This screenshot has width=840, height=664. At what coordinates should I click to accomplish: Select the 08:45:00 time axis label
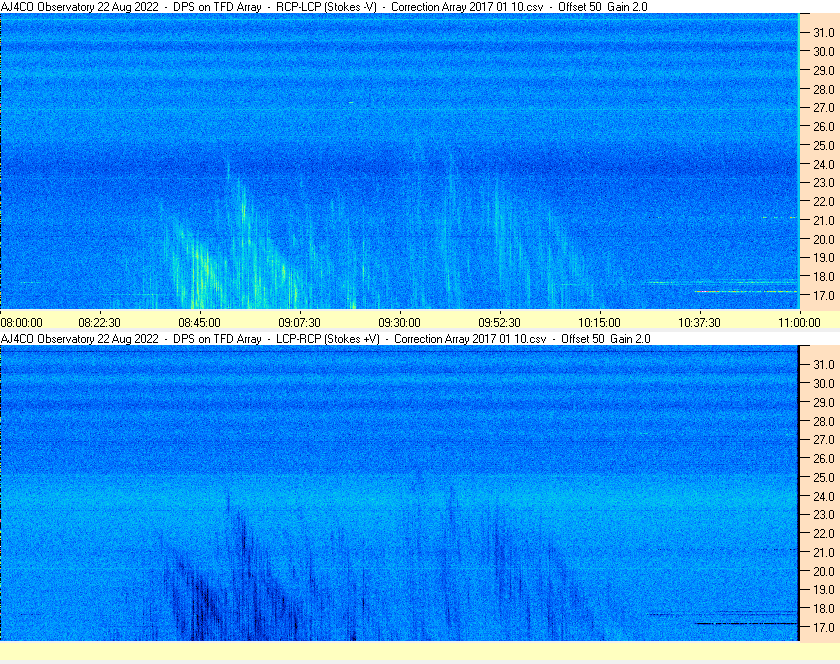199,323
